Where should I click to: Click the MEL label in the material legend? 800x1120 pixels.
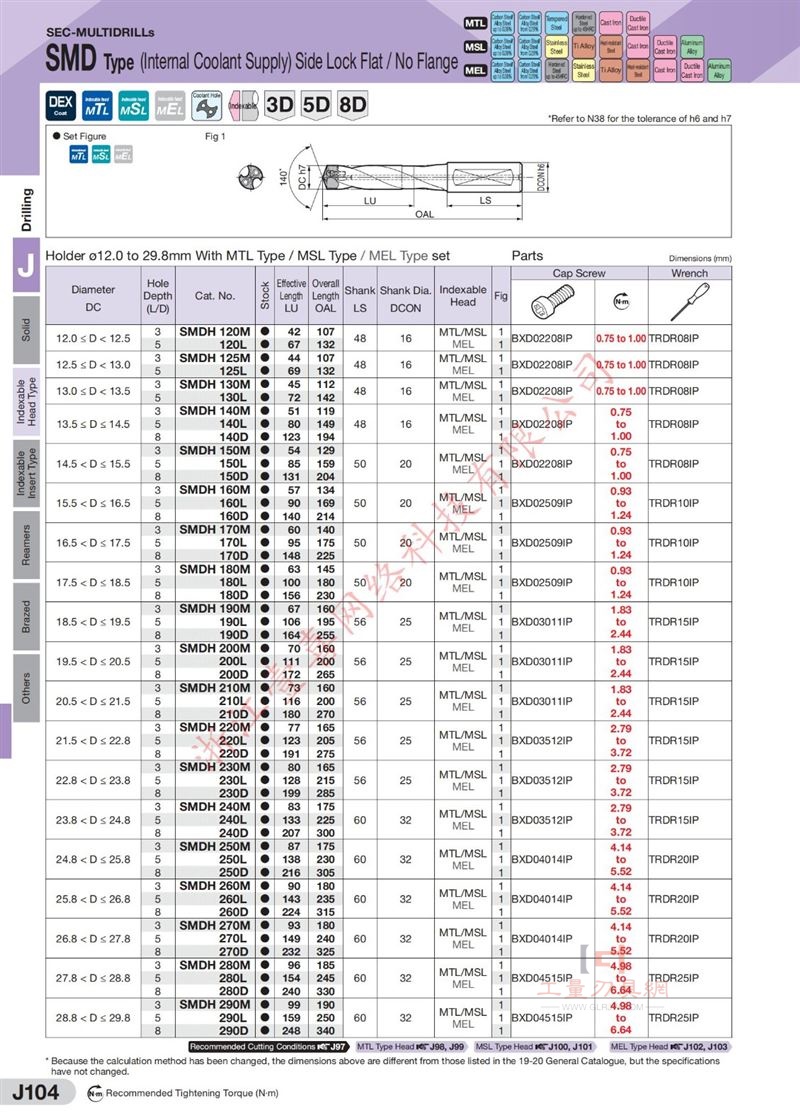click(475, 71)
